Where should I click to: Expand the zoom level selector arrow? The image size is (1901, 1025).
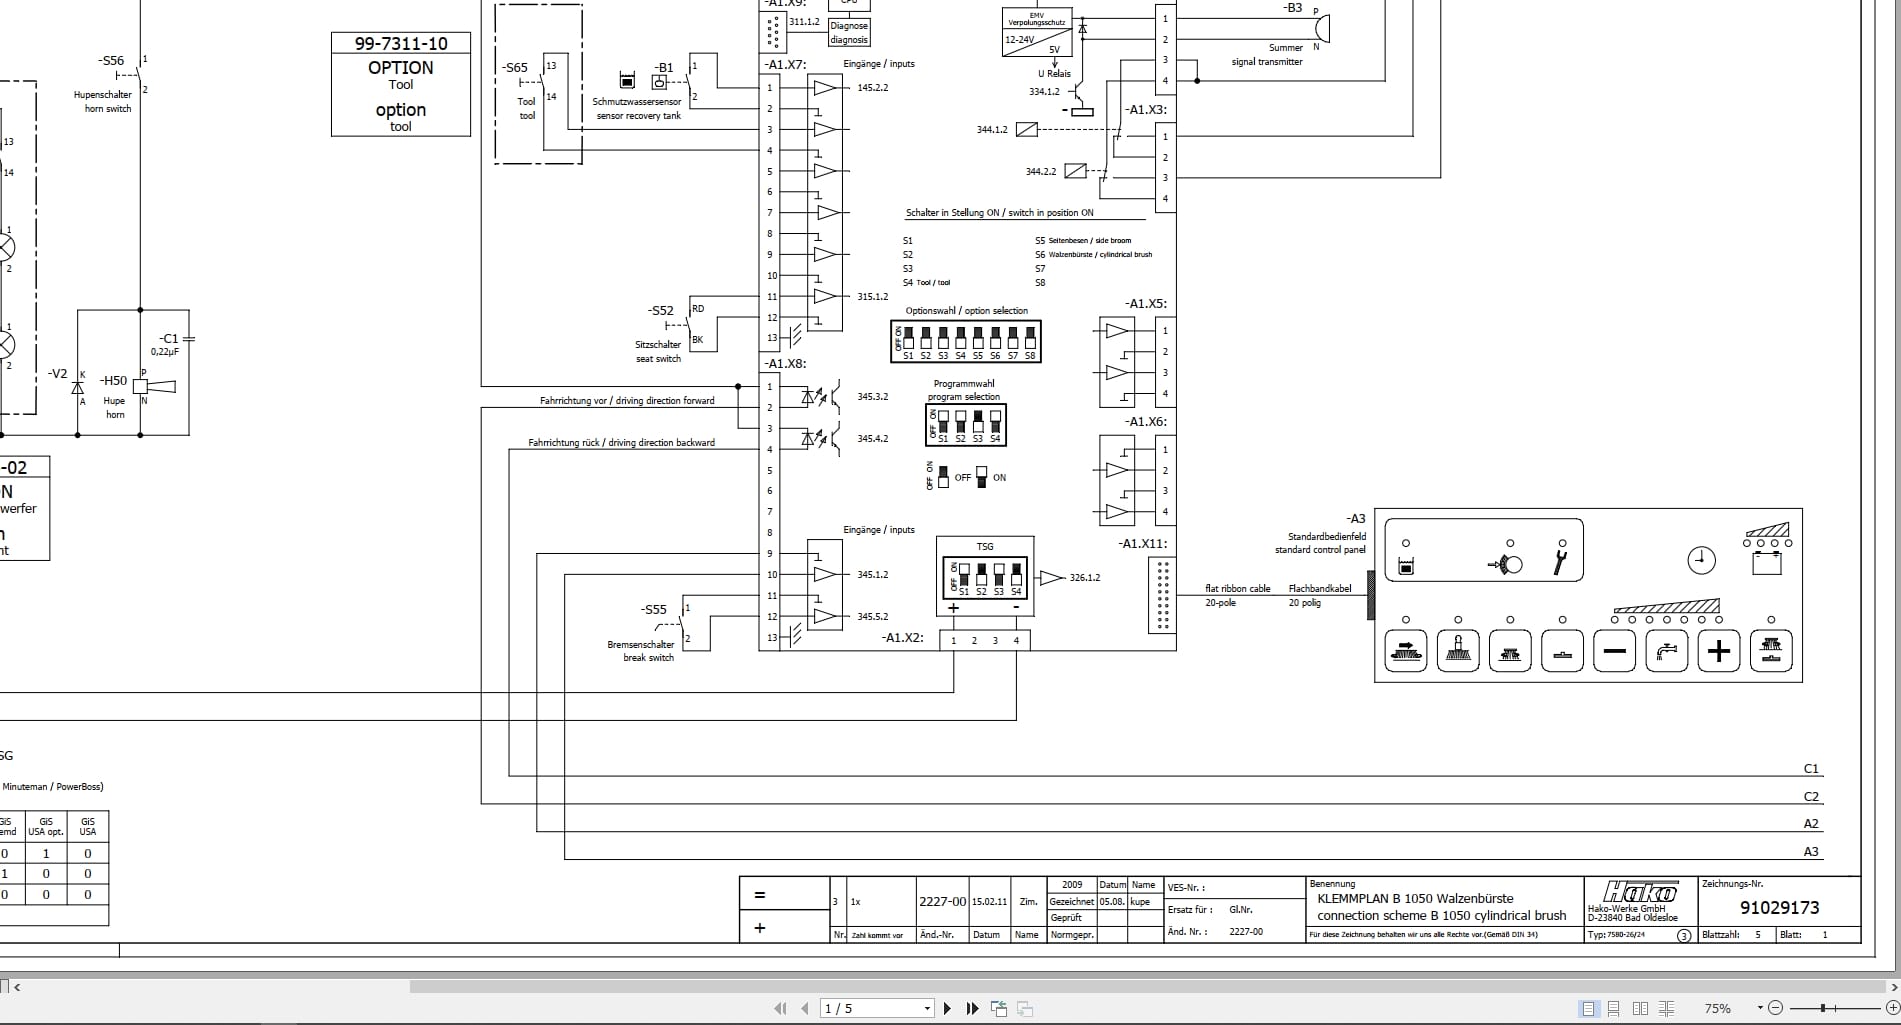coord(1760,1008)
